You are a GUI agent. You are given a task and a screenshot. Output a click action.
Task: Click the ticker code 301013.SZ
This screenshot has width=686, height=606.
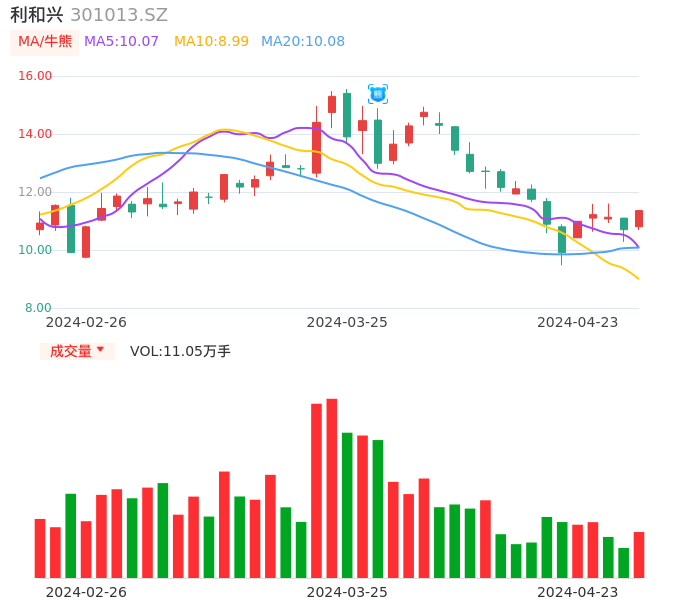(119, 15)
